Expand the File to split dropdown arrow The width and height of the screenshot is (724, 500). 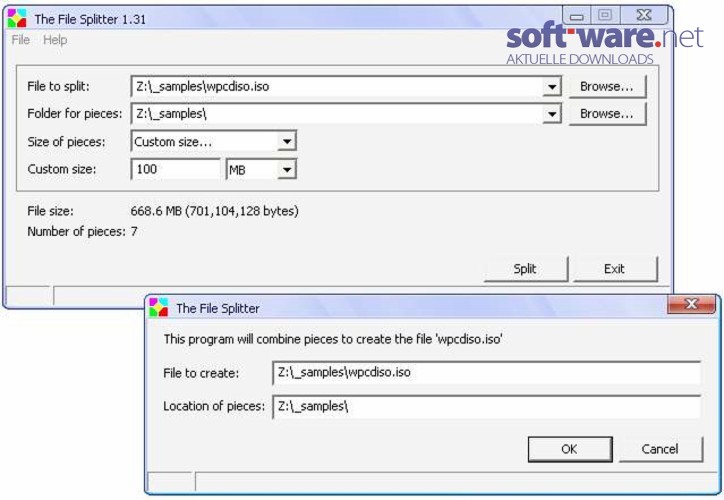[552, 86]
